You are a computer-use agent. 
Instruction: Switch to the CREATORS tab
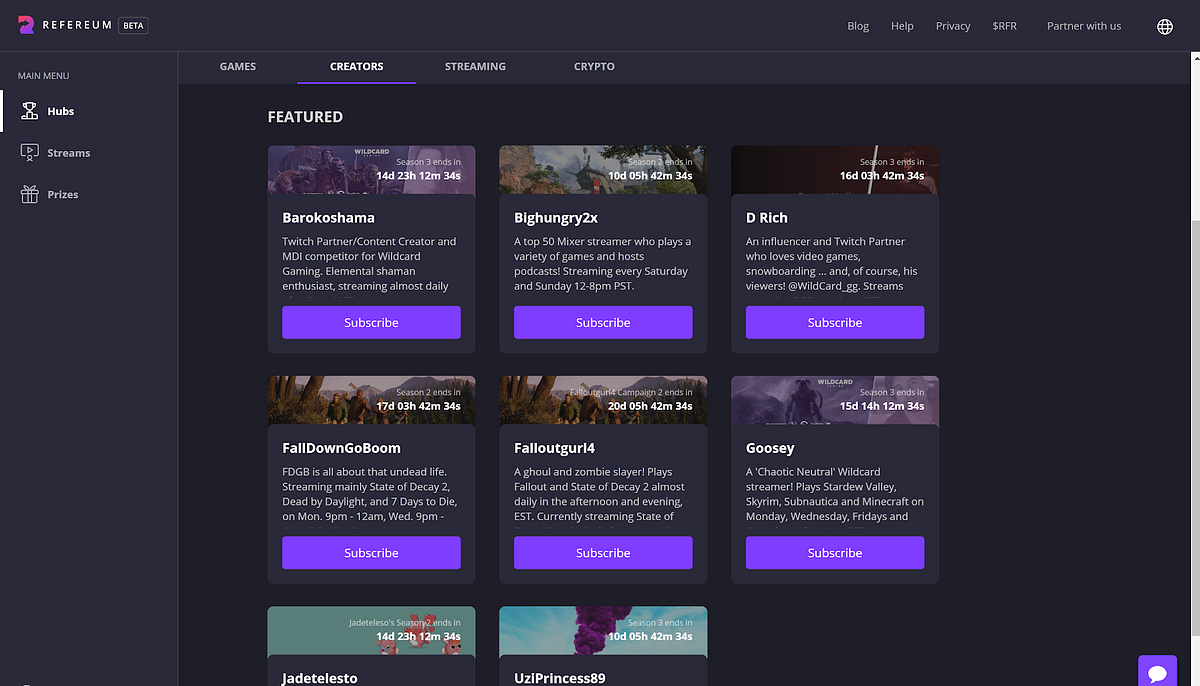(357, 66)
